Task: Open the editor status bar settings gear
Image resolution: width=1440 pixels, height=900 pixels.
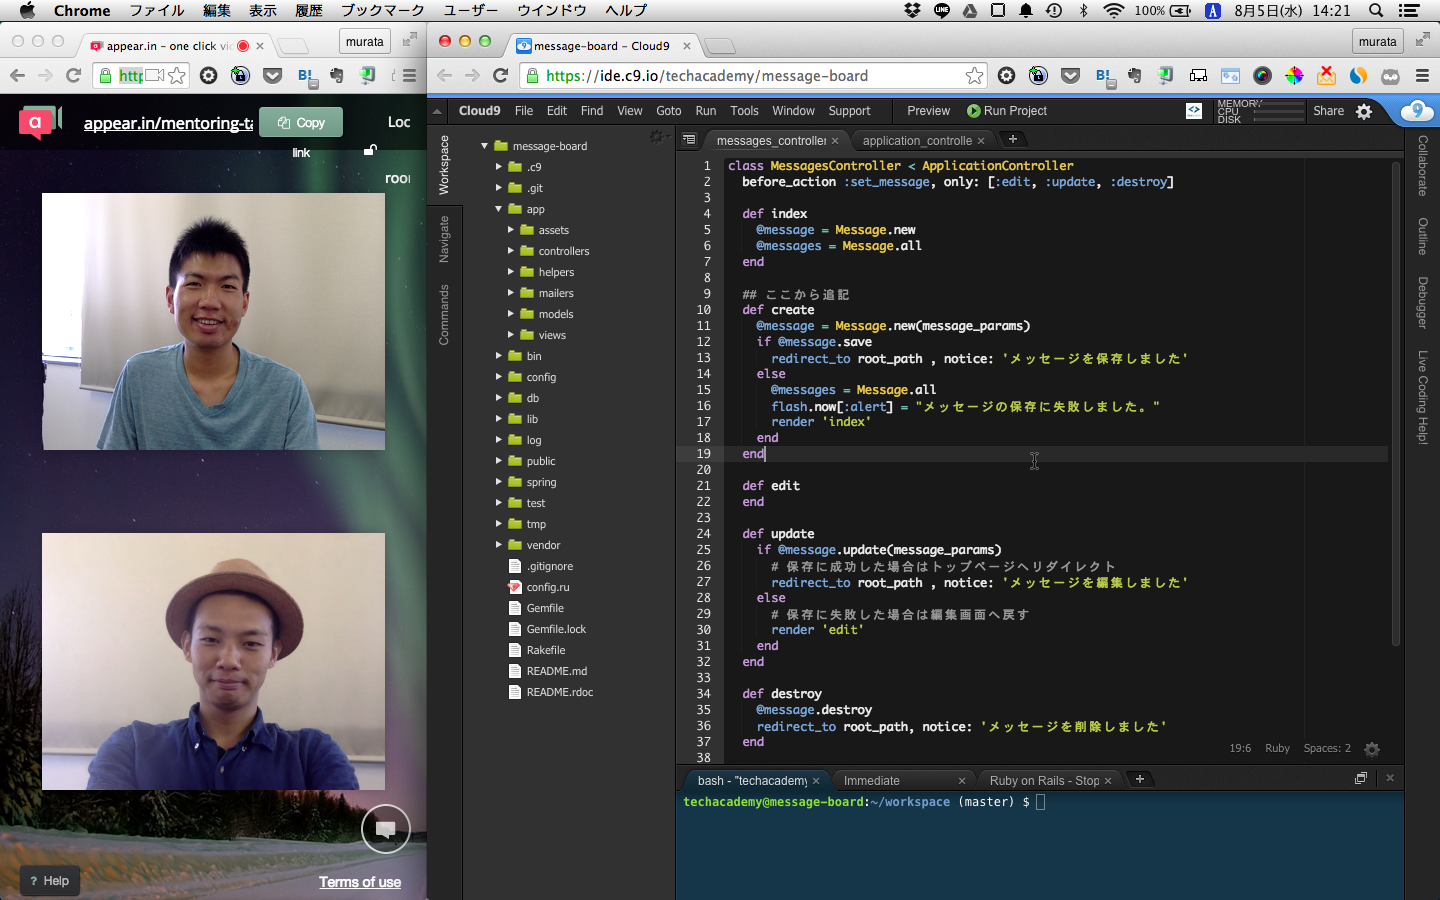Action: [1372, 749]
